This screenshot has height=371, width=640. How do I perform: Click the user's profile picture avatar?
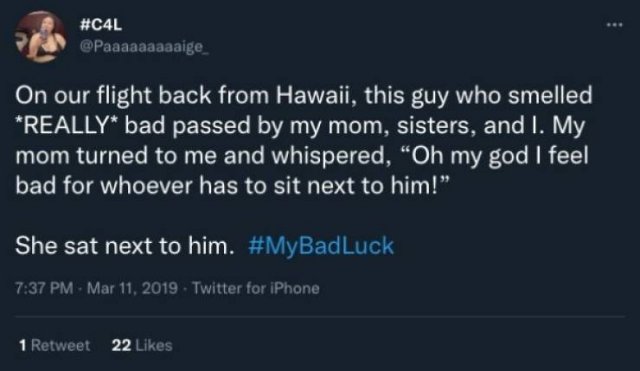coord(41,37)
